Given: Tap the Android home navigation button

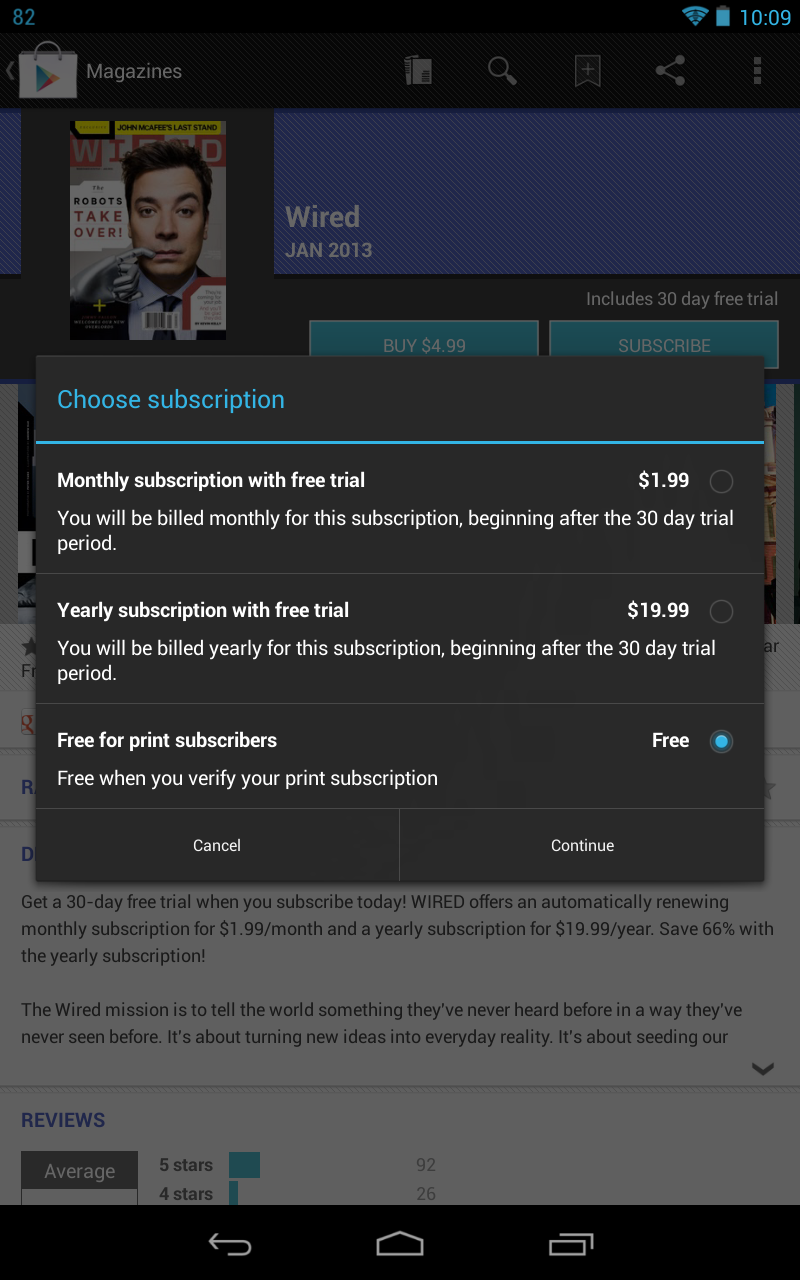Looking at the screenshot, I should [400, 1244].
